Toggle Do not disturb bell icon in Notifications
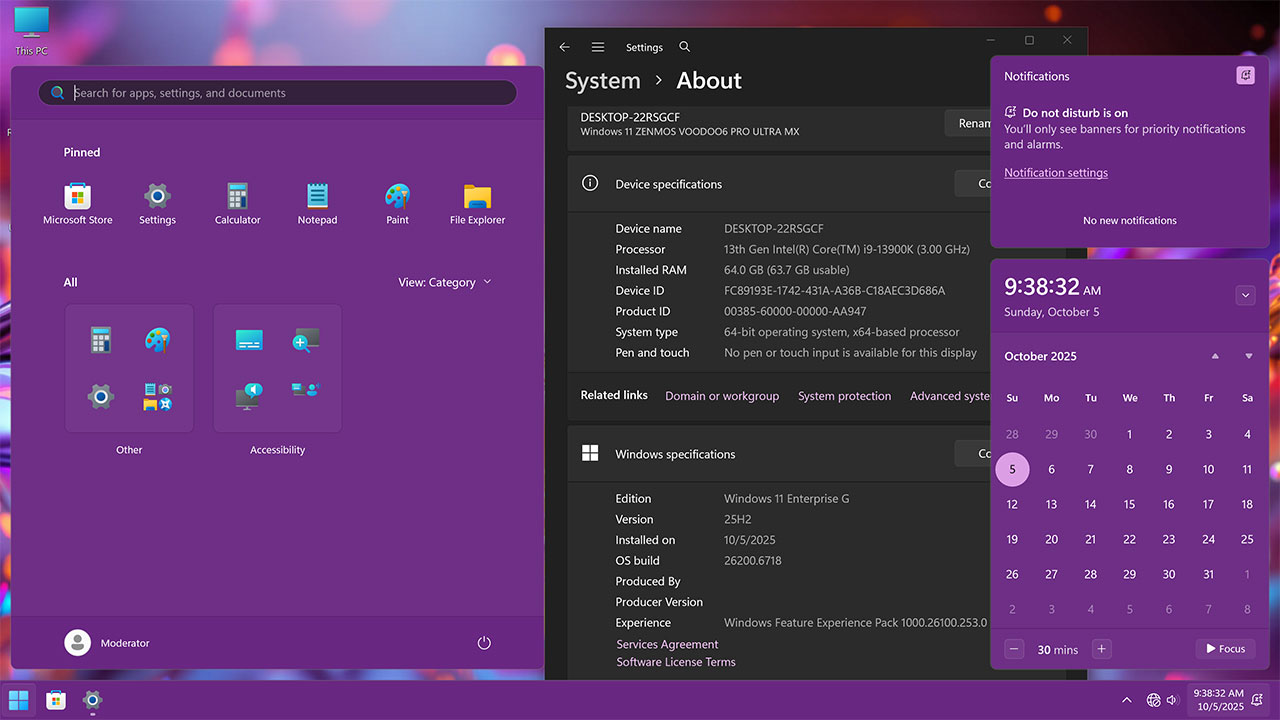Viewport: 1280px width, 720px height. 1245,75
